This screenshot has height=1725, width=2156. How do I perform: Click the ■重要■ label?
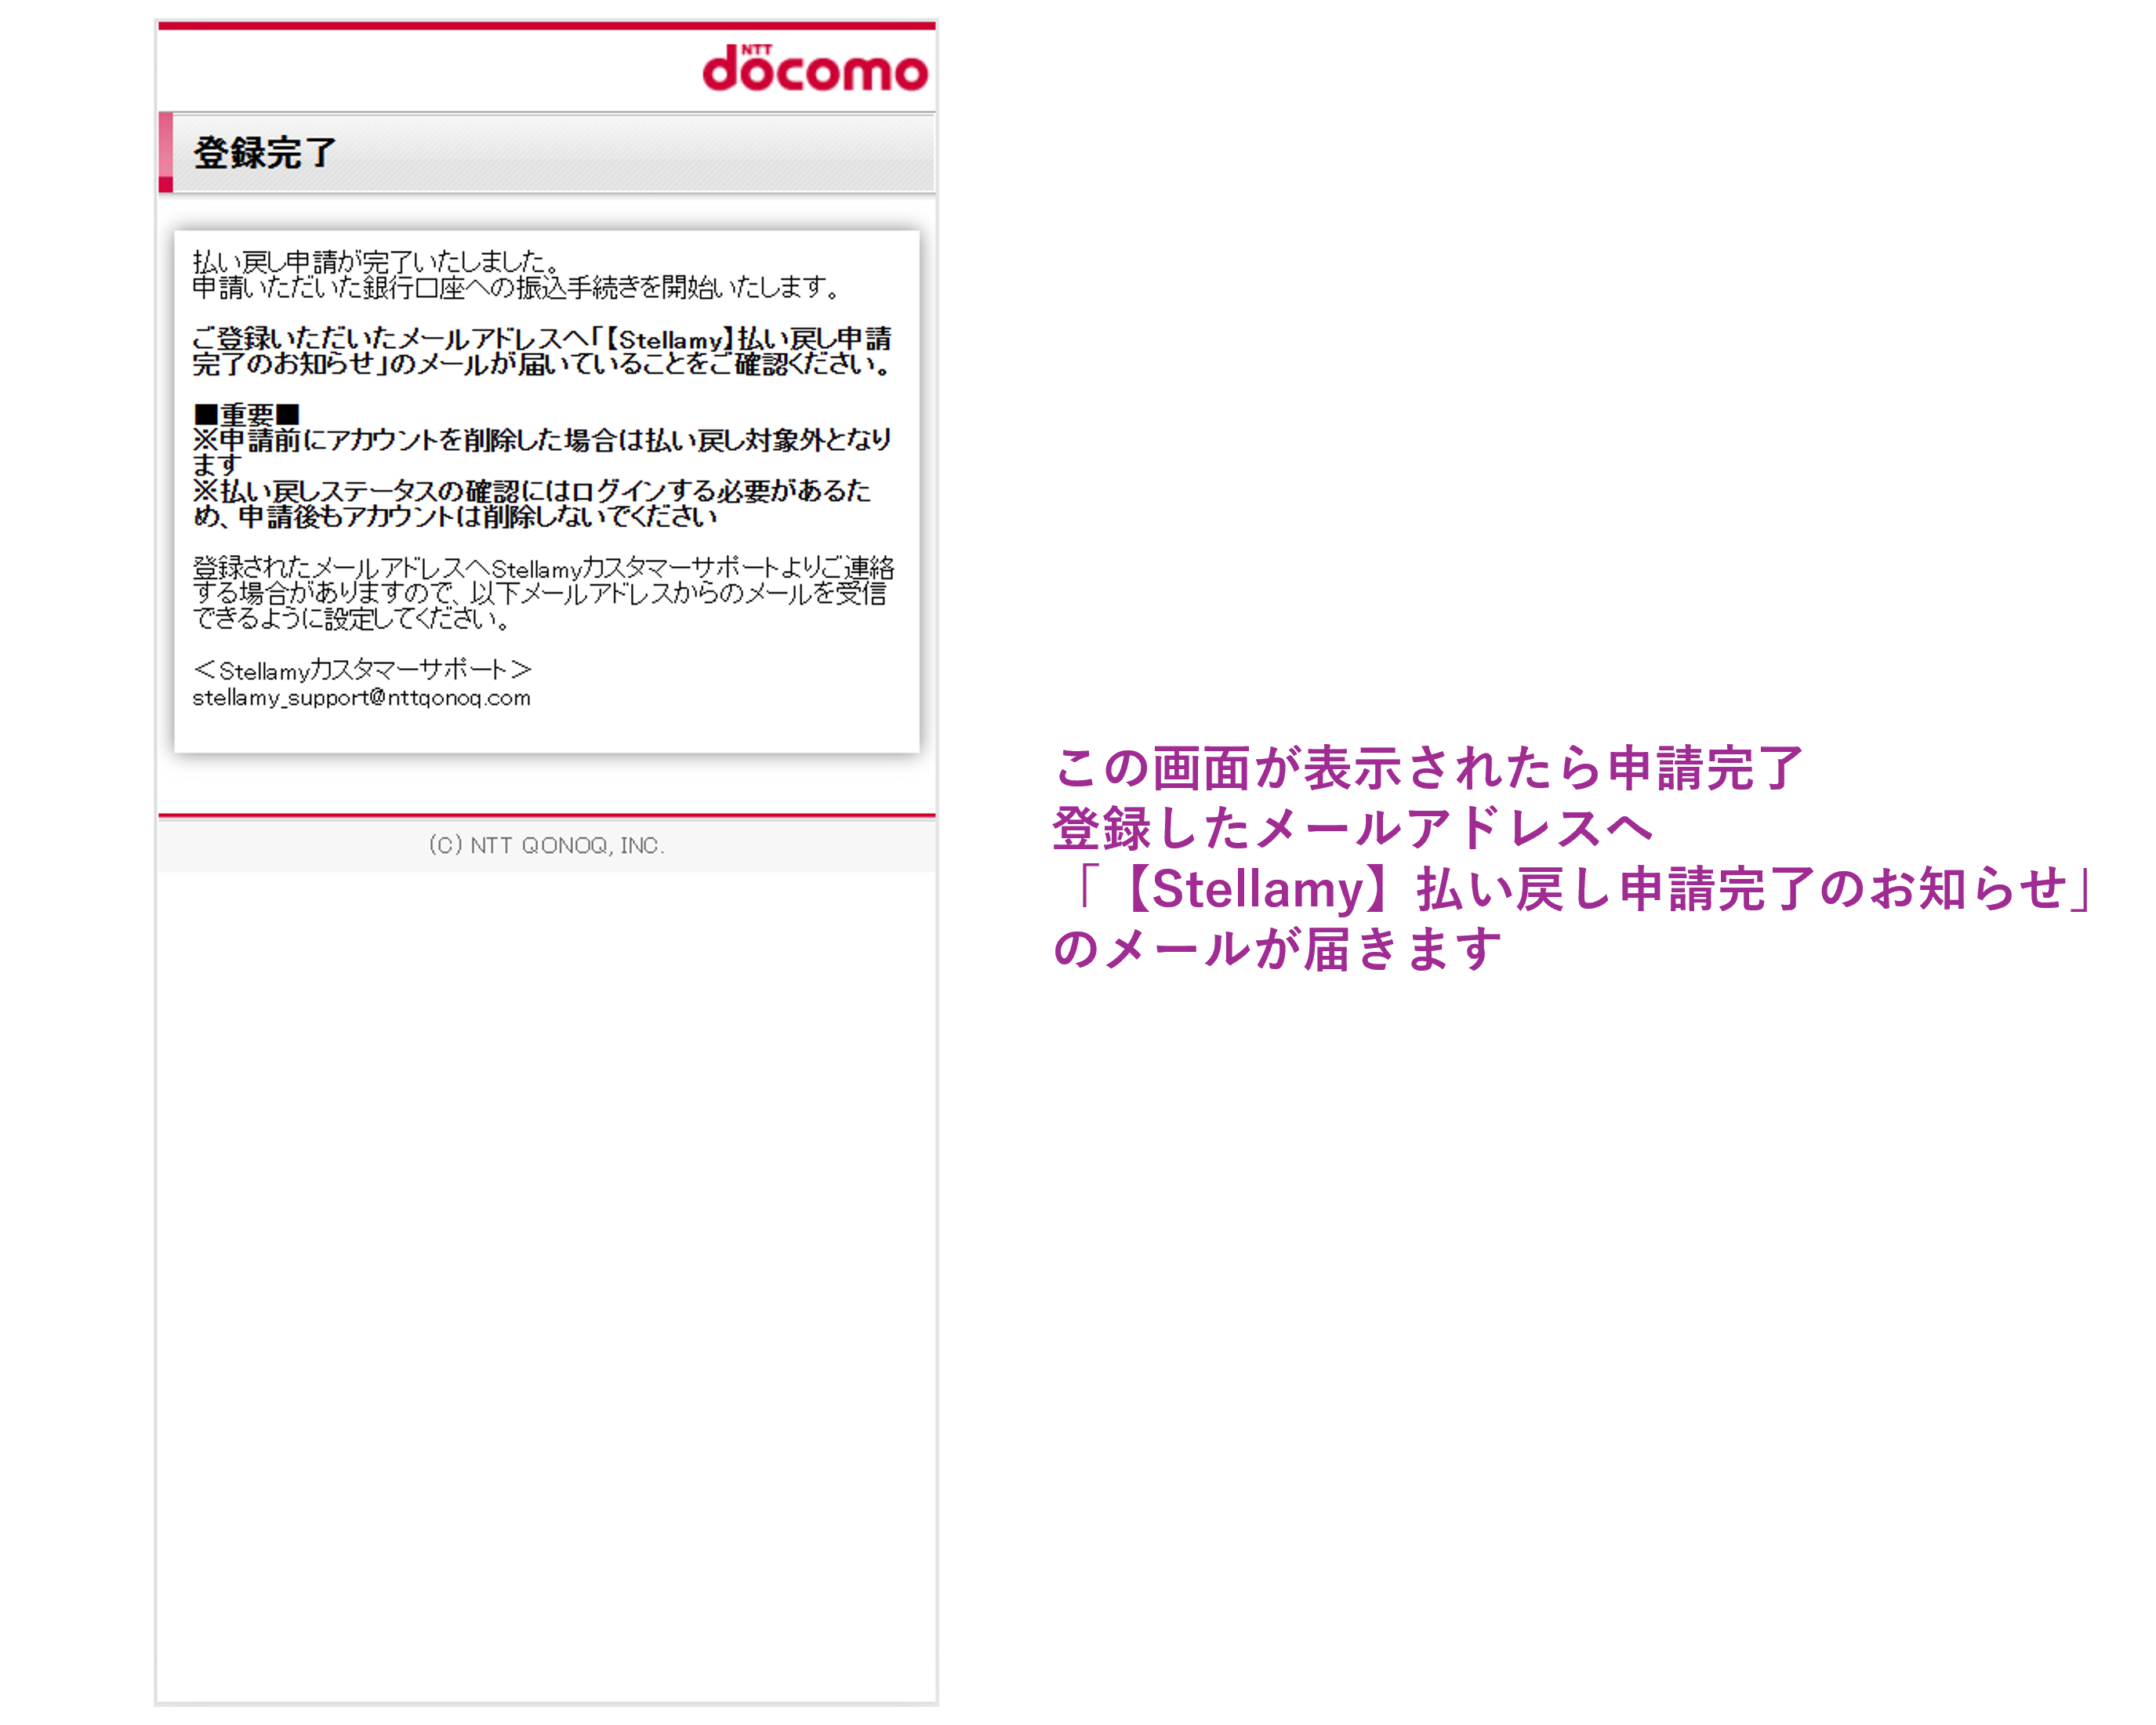(x=247, y=414)
